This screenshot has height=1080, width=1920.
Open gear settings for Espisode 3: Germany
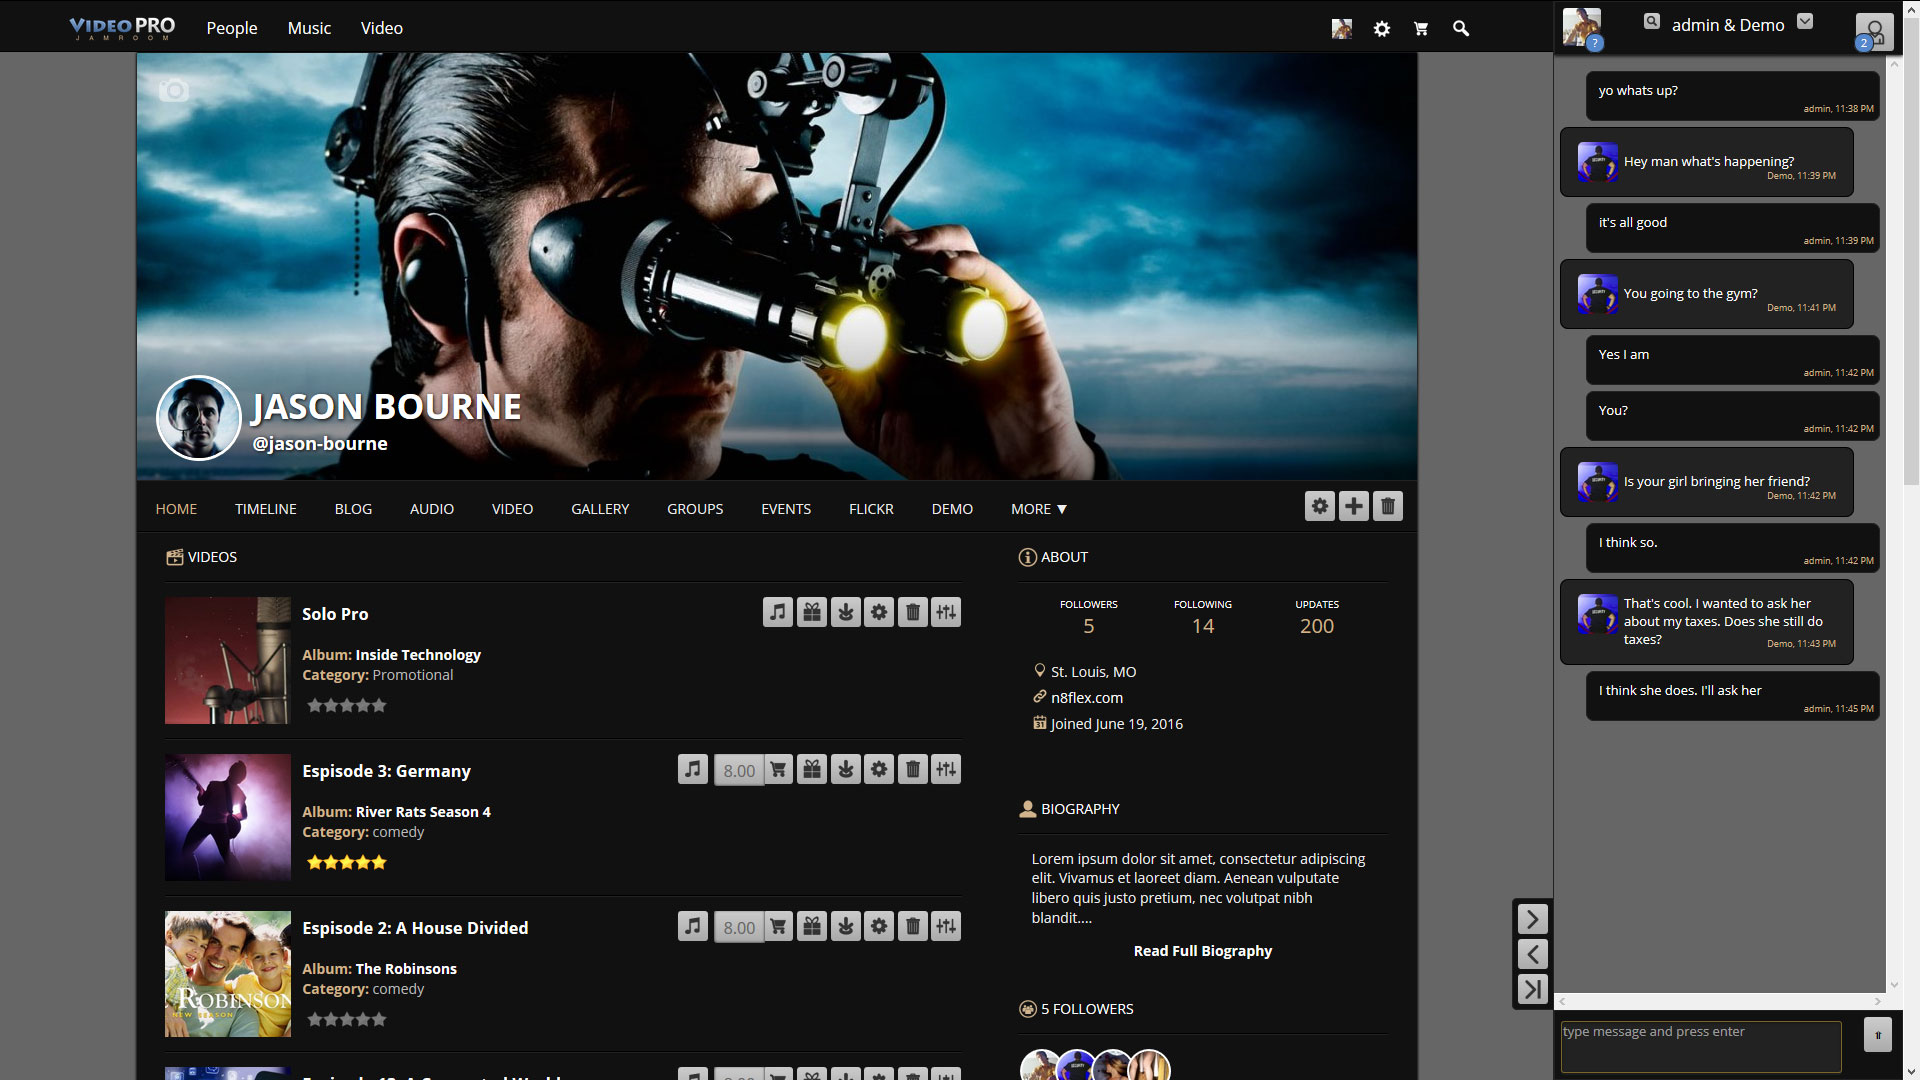pos(879,769)
